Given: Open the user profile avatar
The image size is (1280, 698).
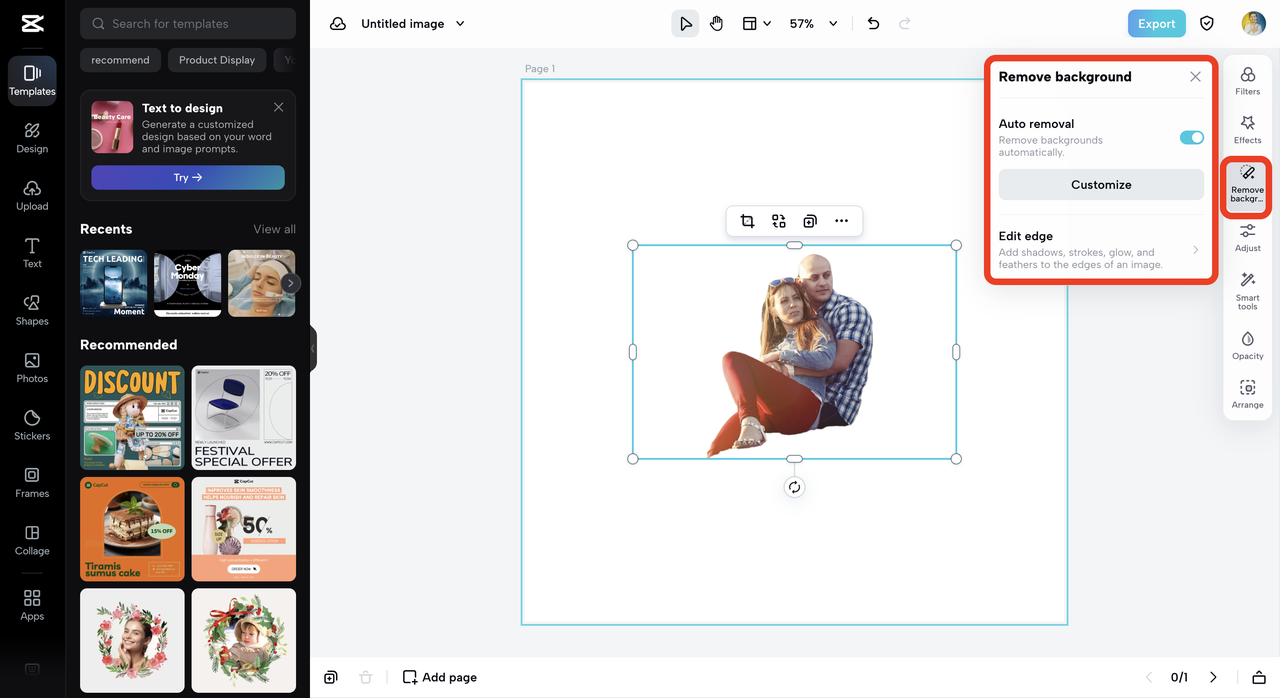Looking at the screenshot, I should [1253, 24].
